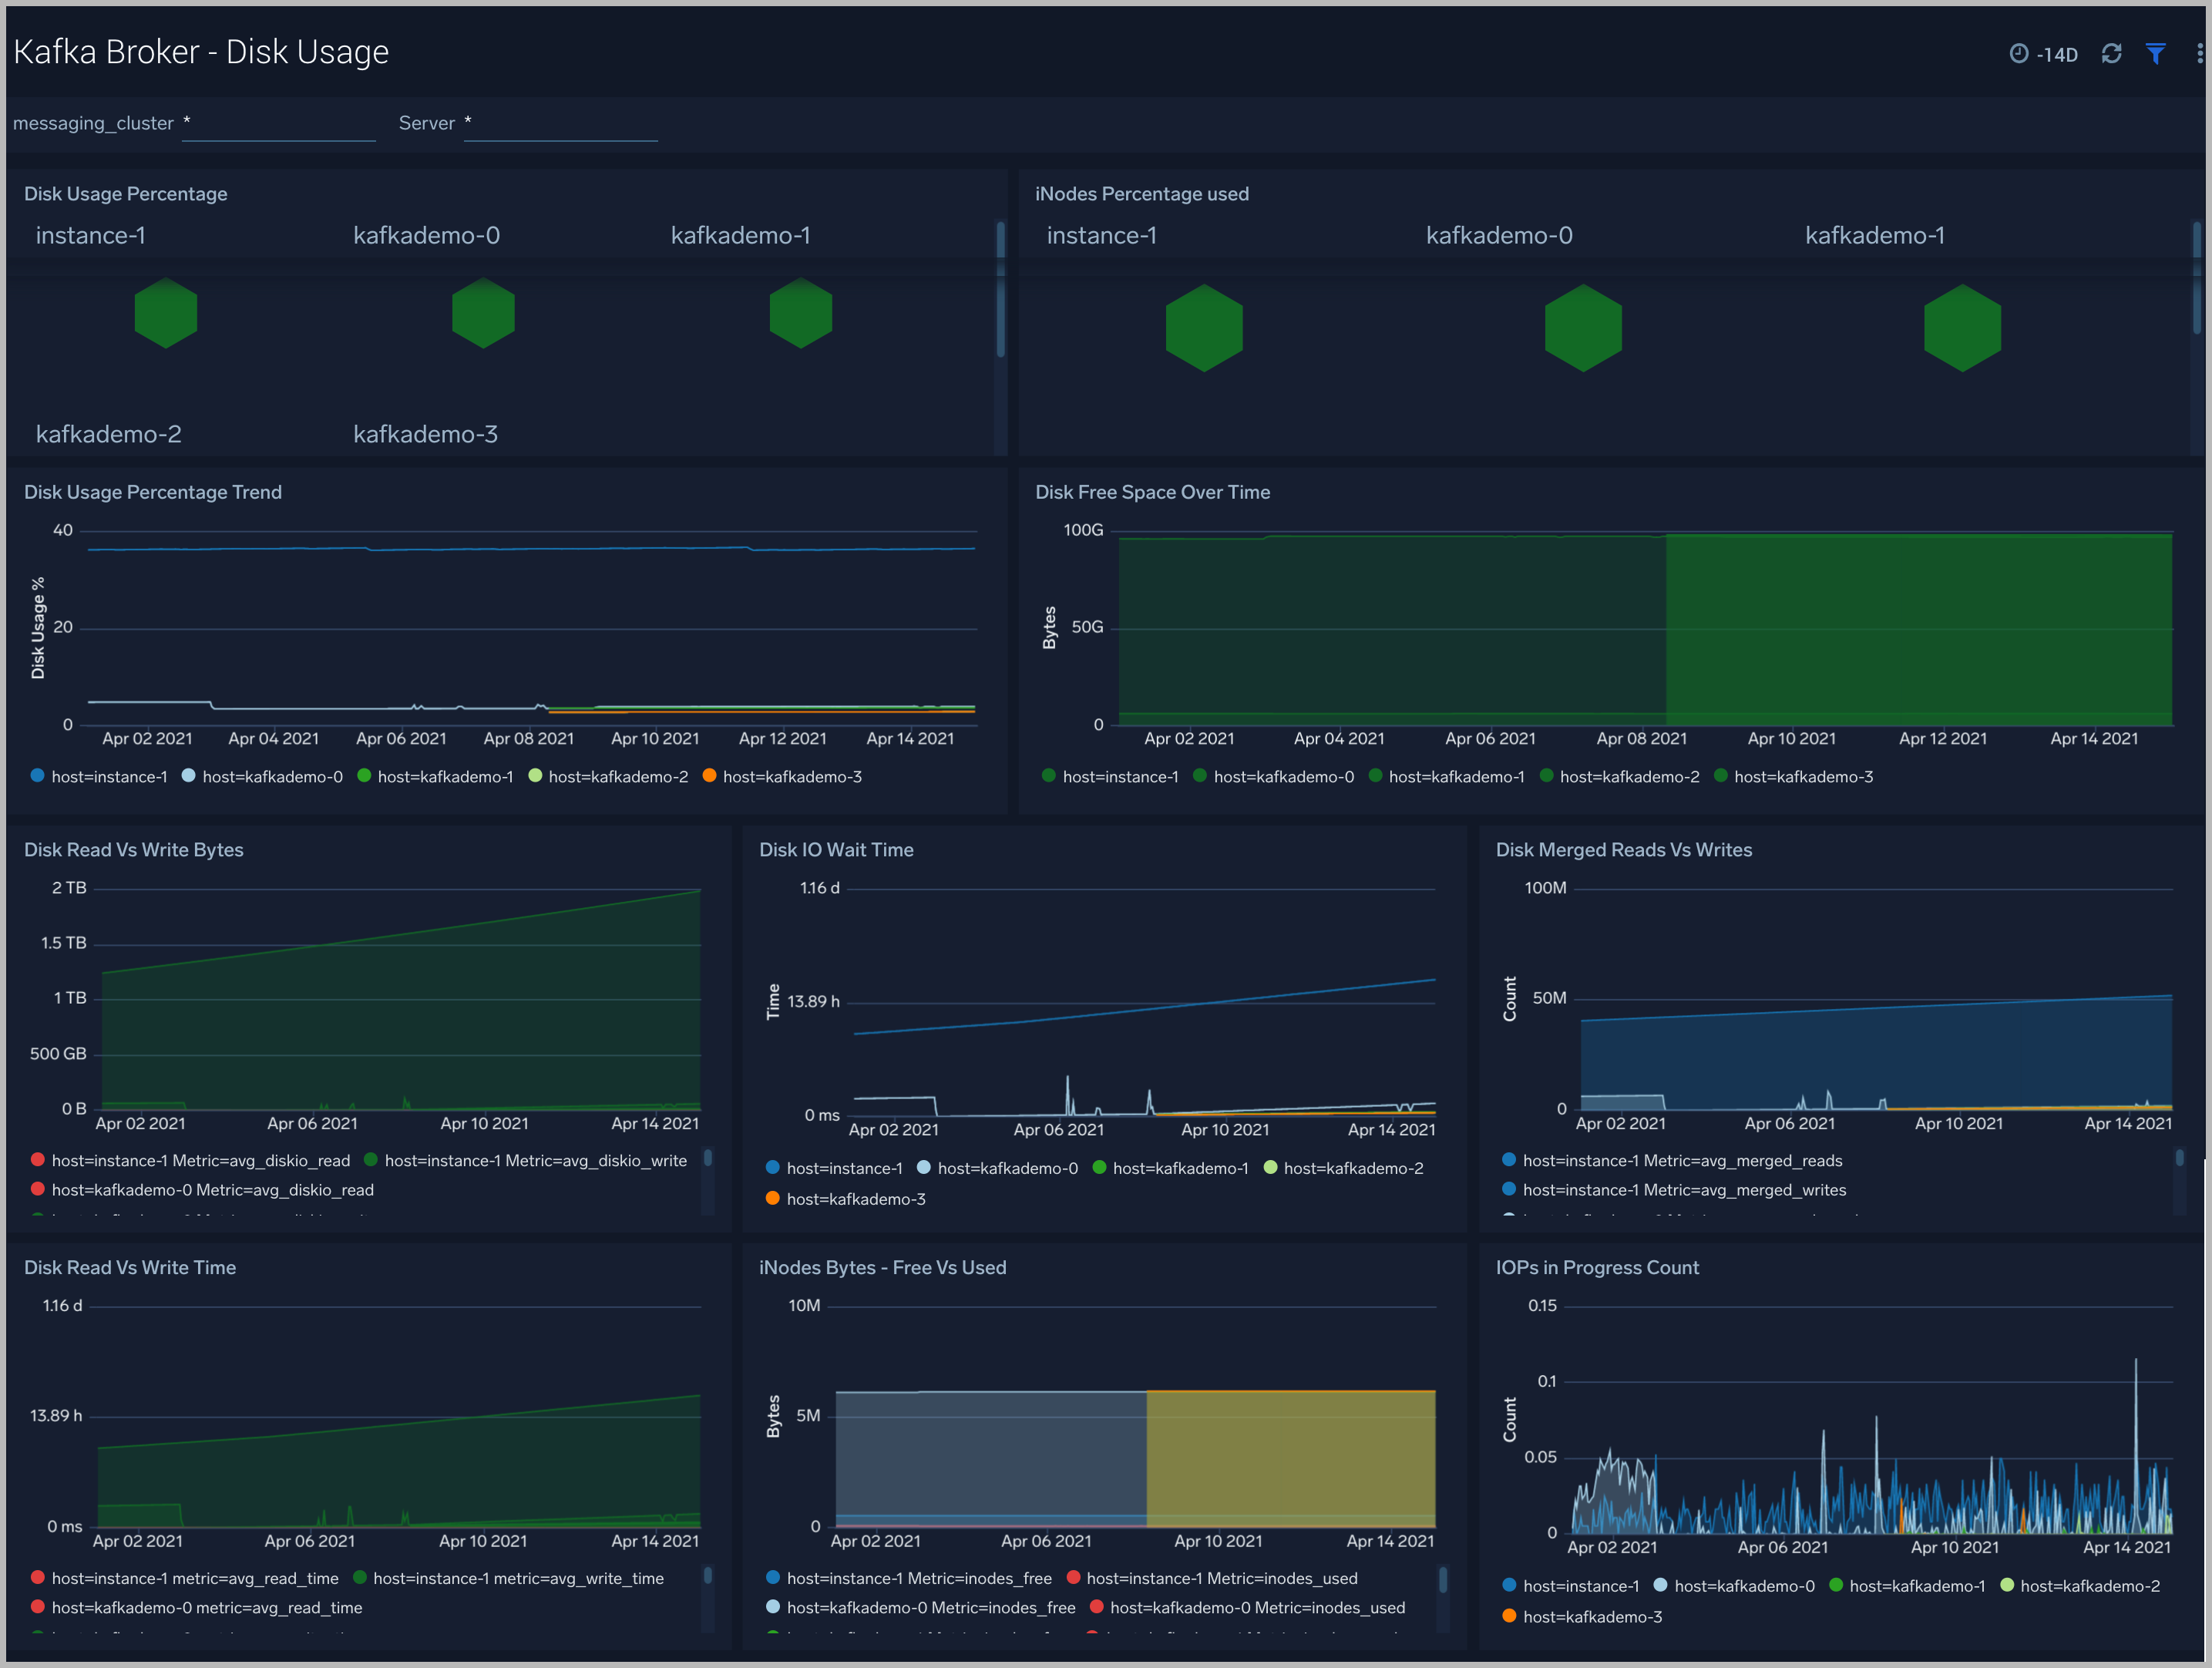This screenshot has width=2212, height=1668.
Task: Click the kafkademo-0 hexagon in iNodes Percentage used
Action: 1582,328
